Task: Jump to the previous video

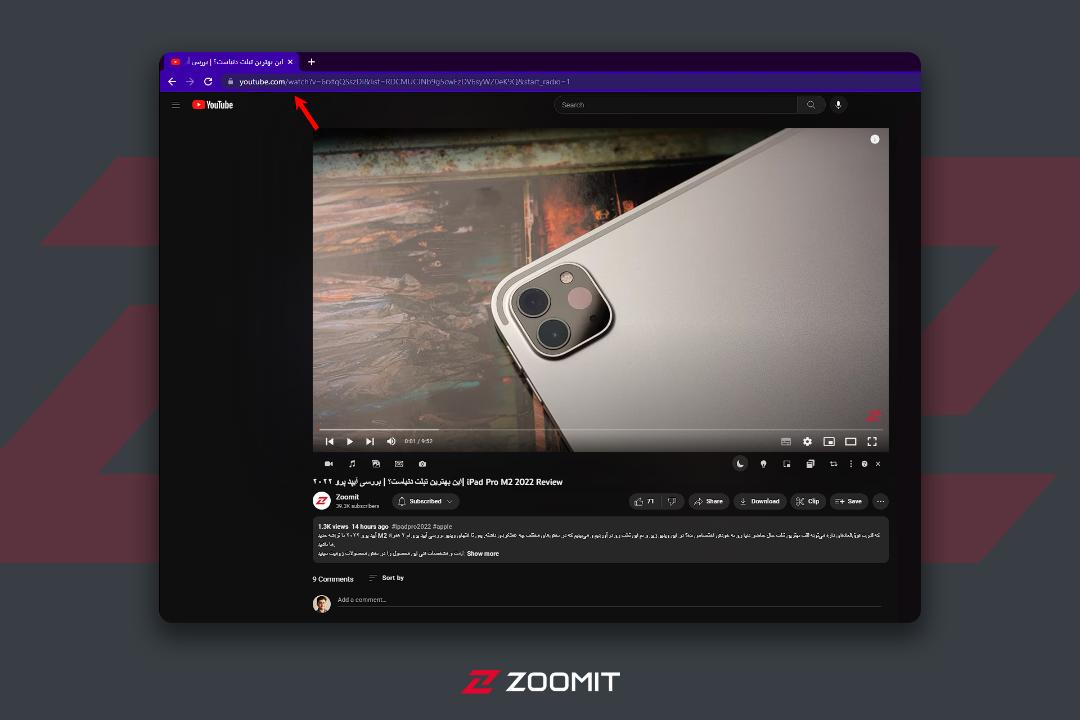Action: click(329, 441)
